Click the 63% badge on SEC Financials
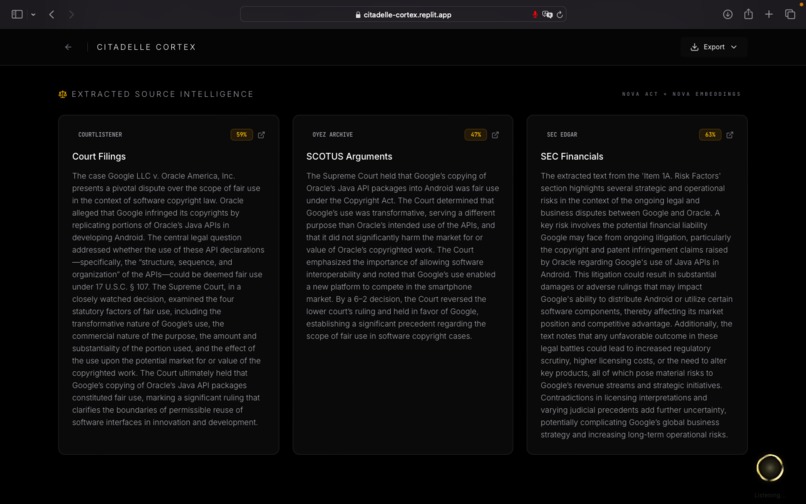The height and width of the screenshot is (504, 806). pyautogui.click(x=710, y=135)
